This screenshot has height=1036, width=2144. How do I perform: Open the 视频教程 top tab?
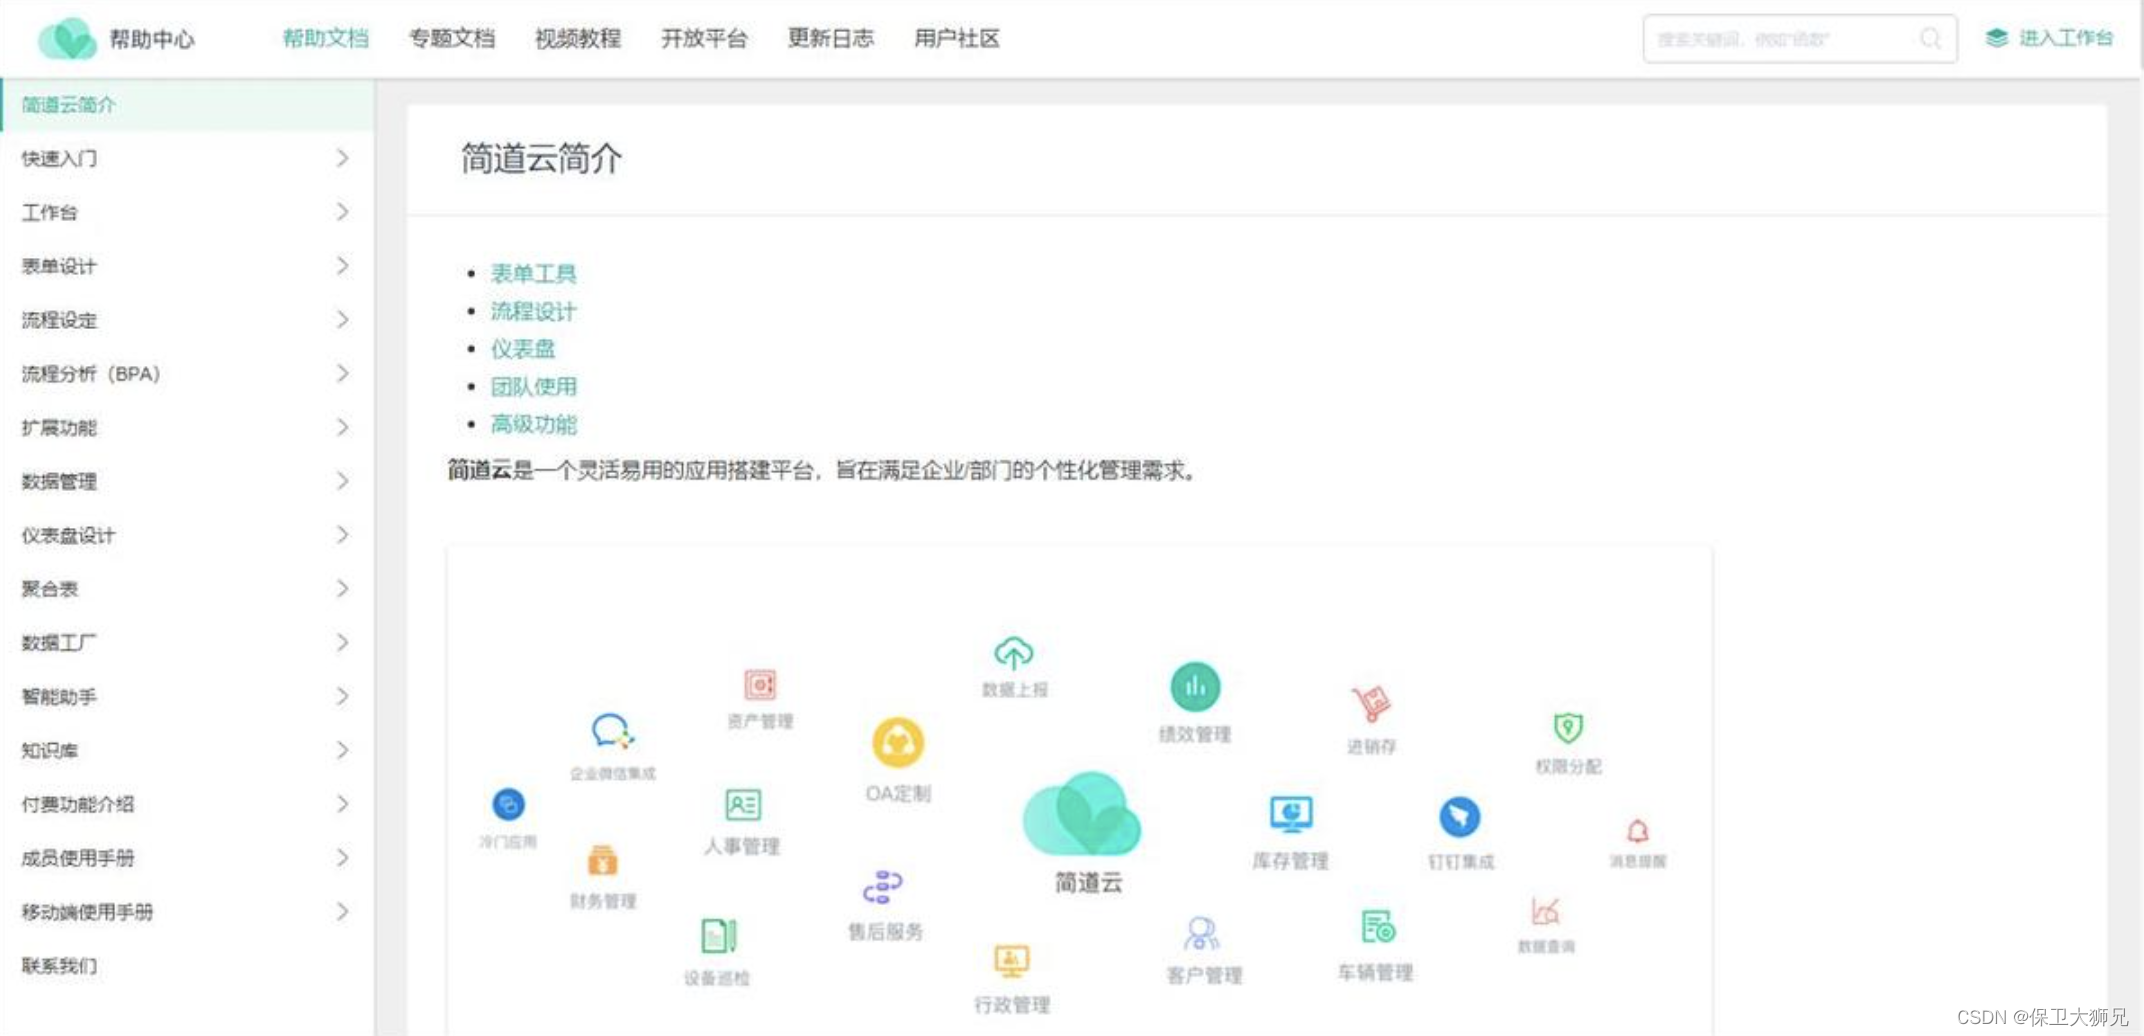(578, 39)
